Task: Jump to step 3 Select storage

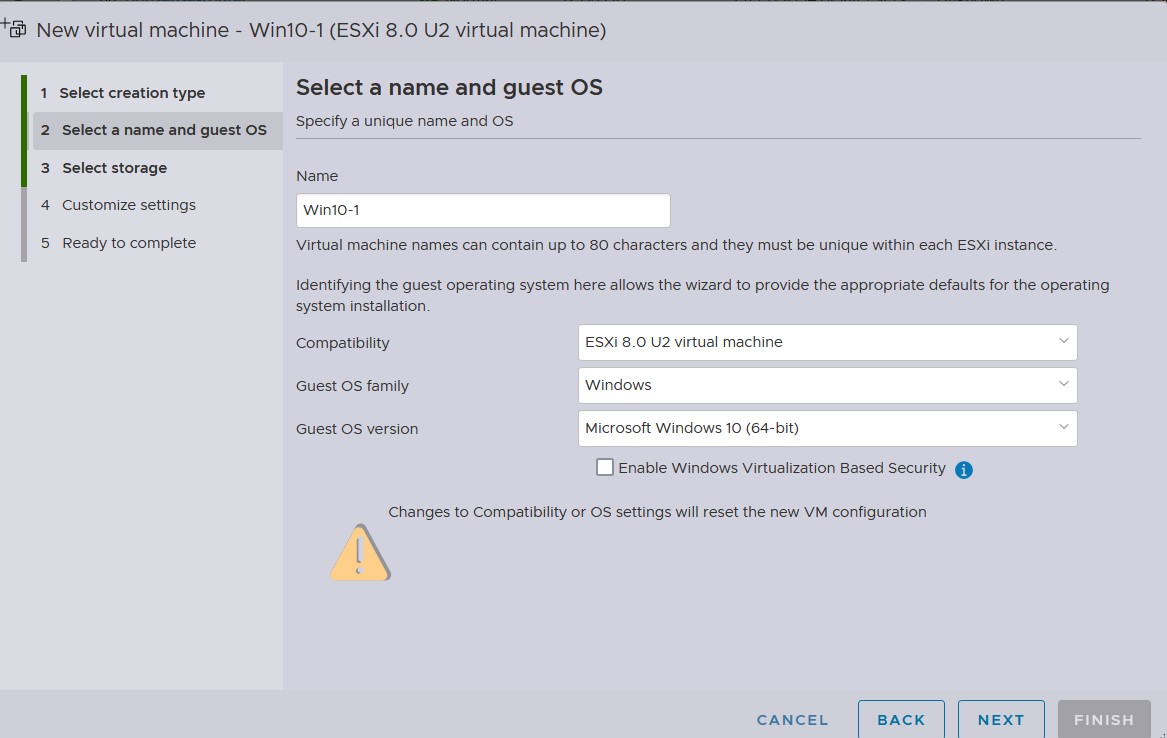Action: tap(114, 168)
